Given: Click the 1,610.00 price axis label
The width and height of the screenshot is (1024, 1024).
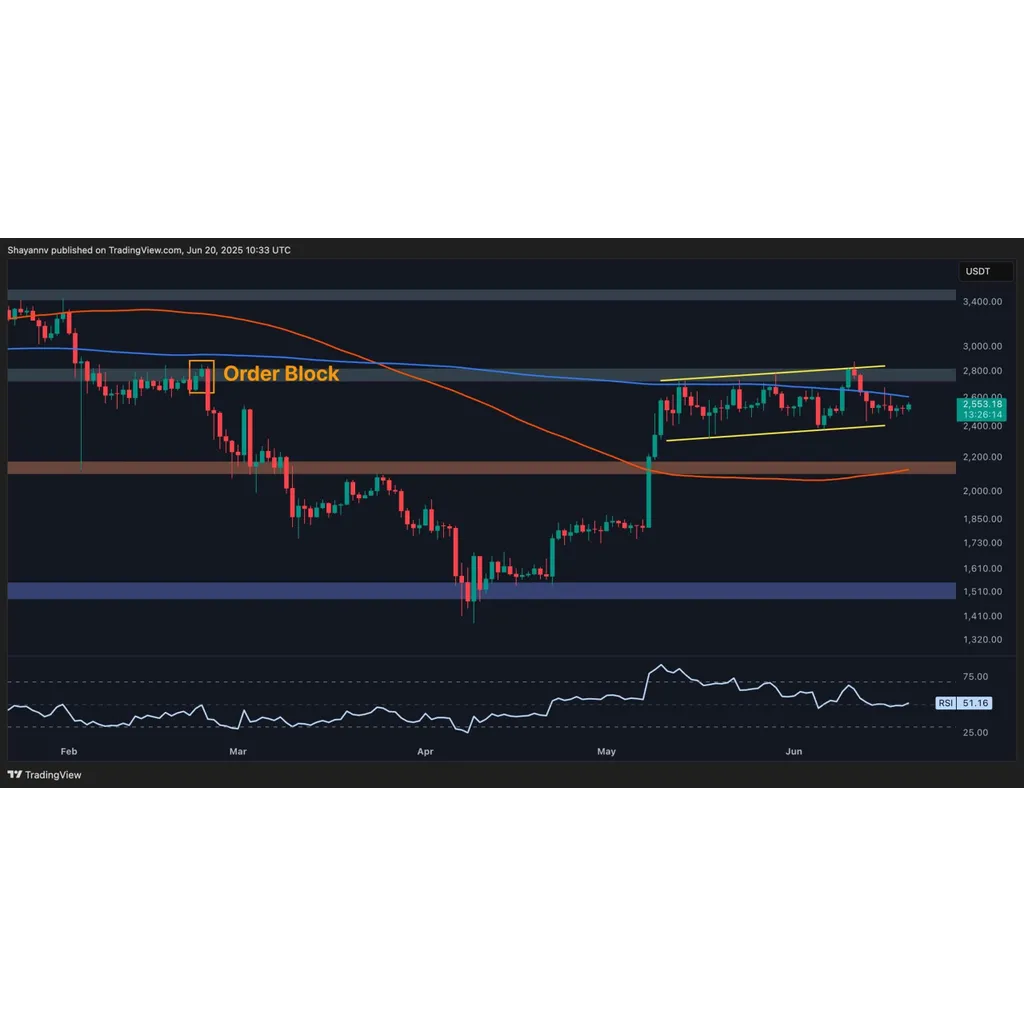Looking at the screenshot, I should click(982, 568).
